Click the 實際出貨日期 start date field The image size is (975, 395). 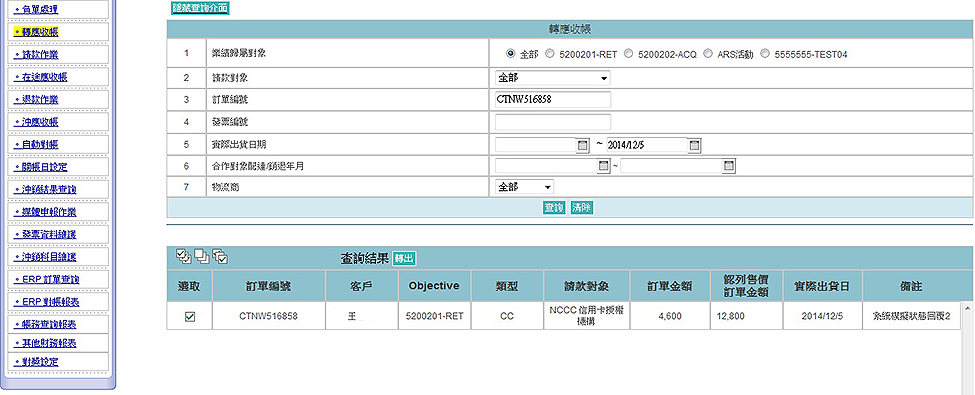tap(536, 145)
